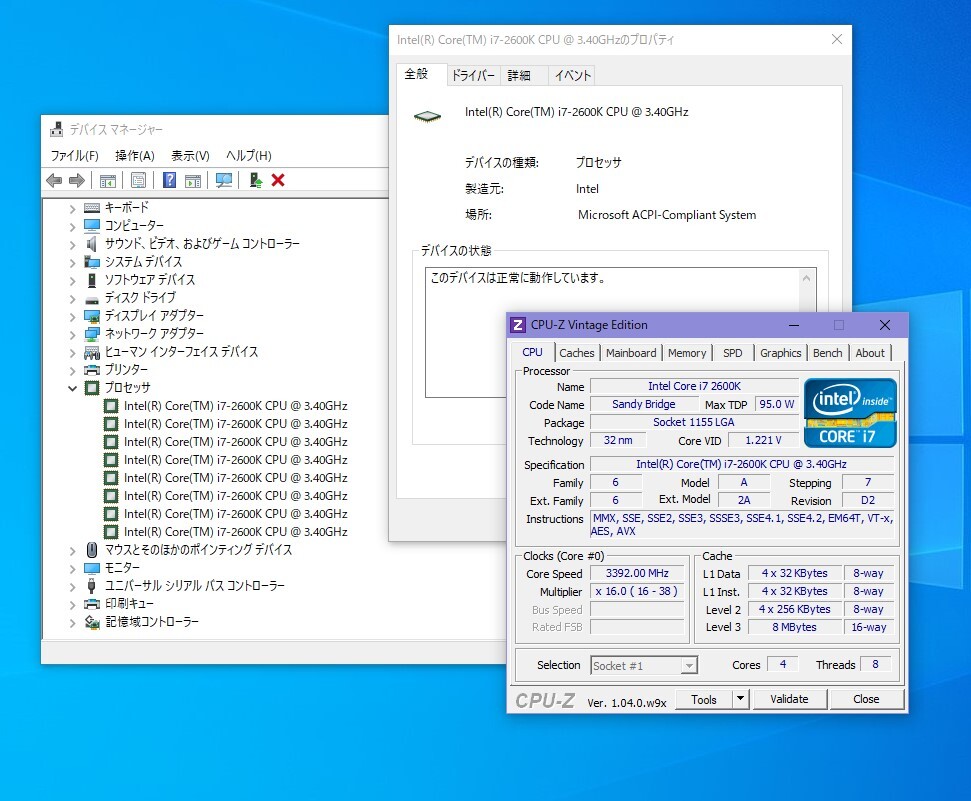Collapse the プロセッサ category chevron
Viewport: 971px width, 801px height.
point(72,388)
